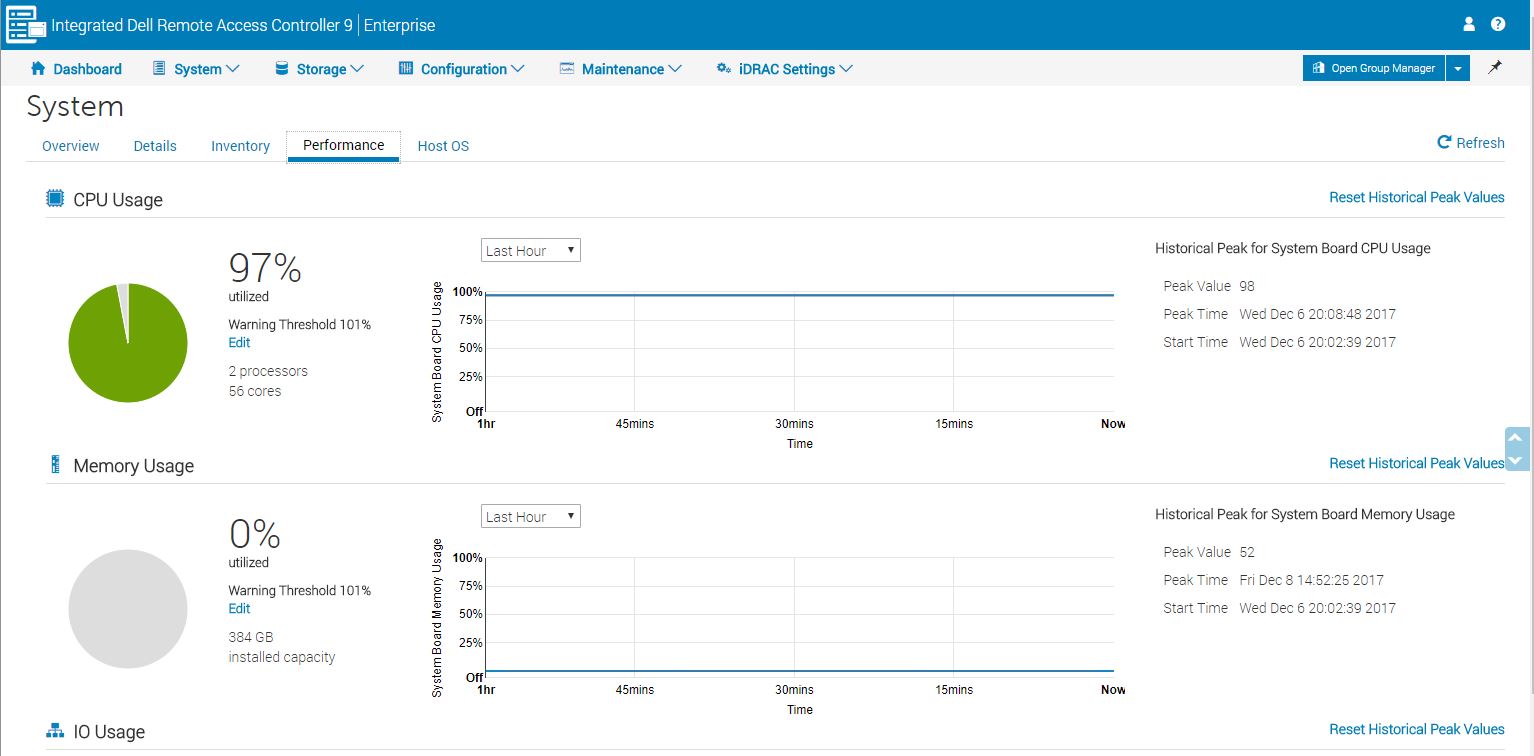Click the pin icon beside Group Manager
Screen dimensions: 1534x756
(1495, 68)
